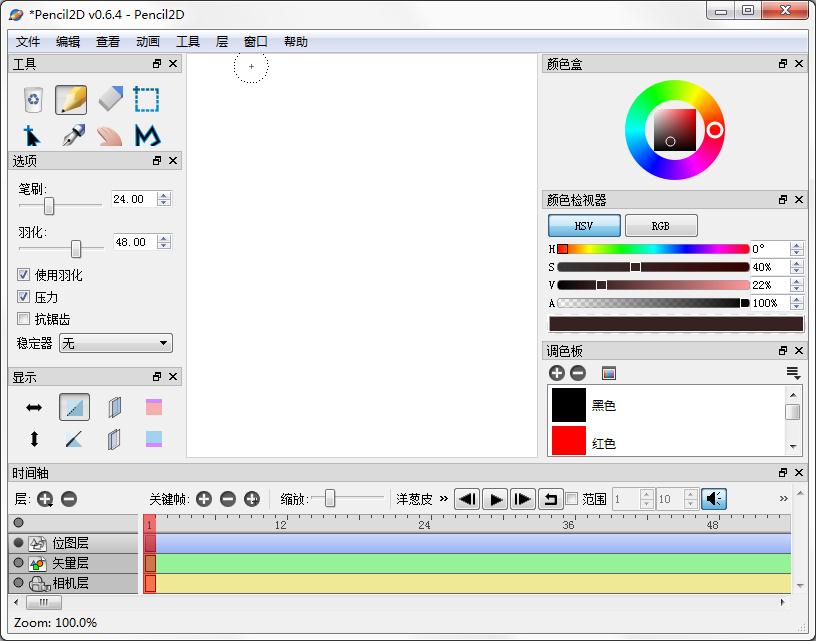Add a new layer with the plus button
The image size is (816, 641).
pos(45,499)
